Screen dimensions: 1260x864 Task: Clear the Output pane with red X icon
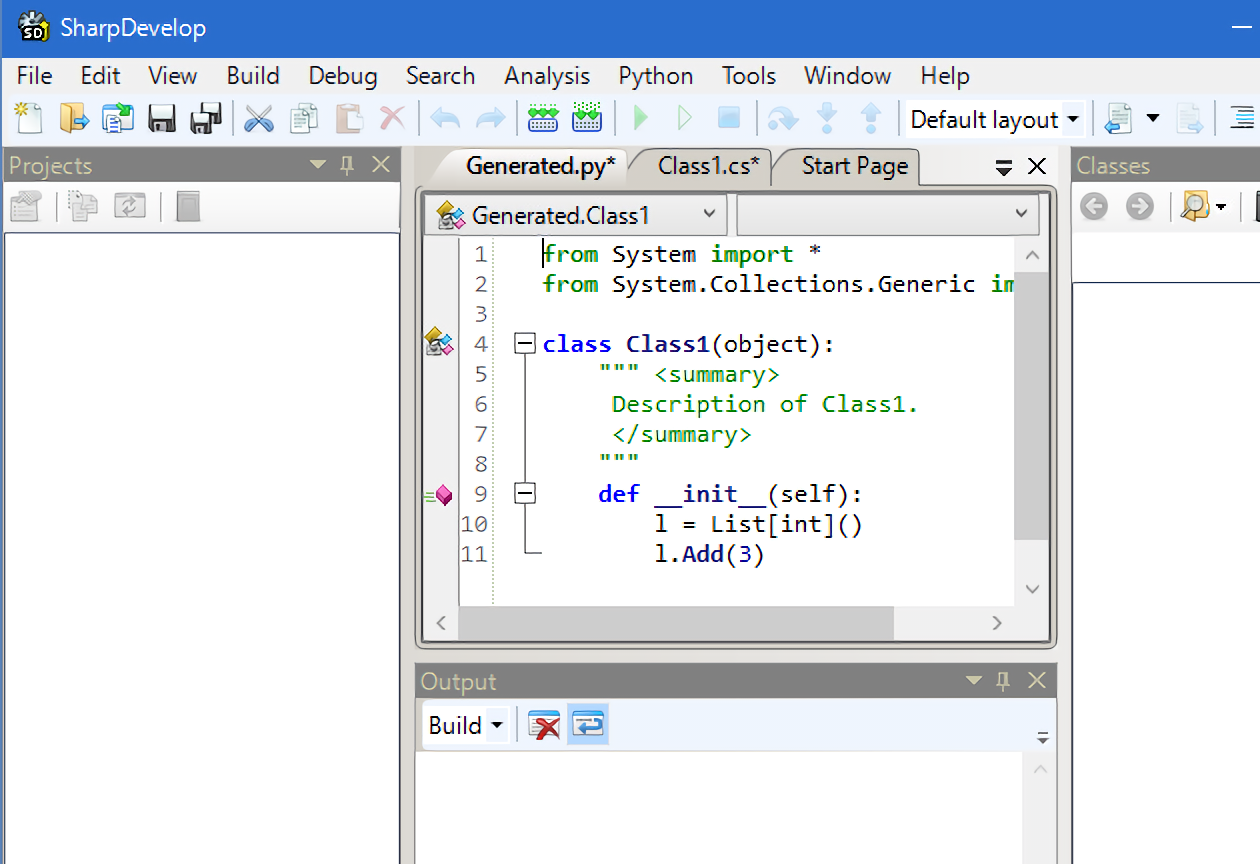[544, 726]
